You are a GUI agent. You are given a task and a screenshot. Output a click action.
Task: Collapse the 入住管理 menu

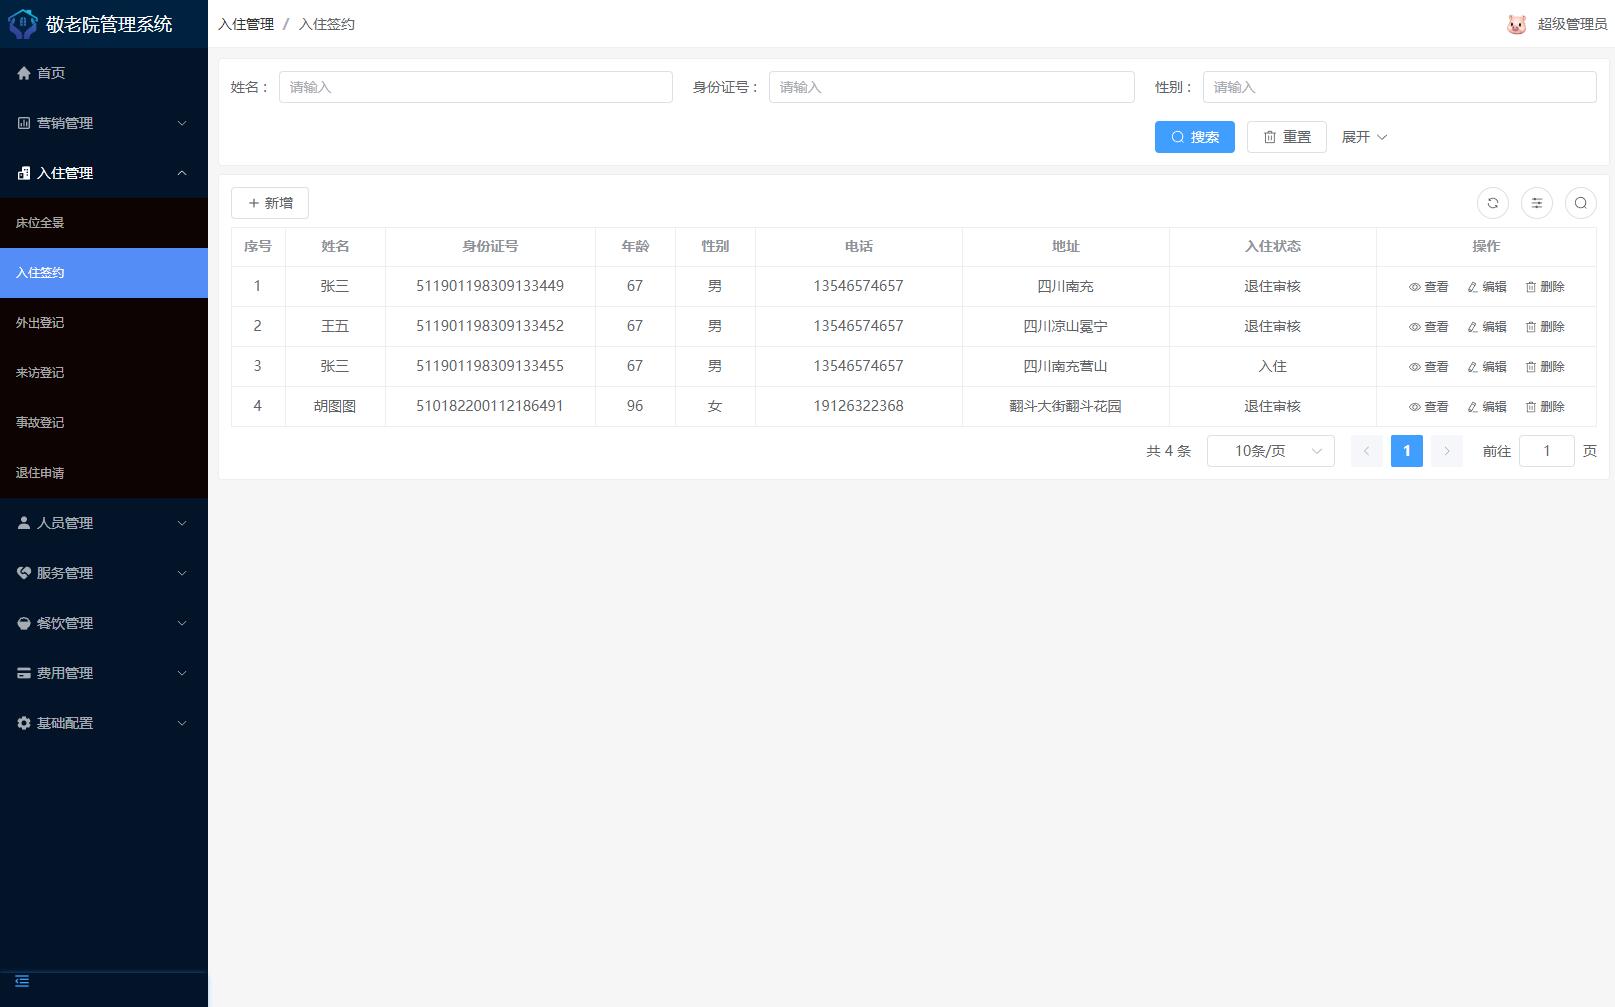pos(104,173)
